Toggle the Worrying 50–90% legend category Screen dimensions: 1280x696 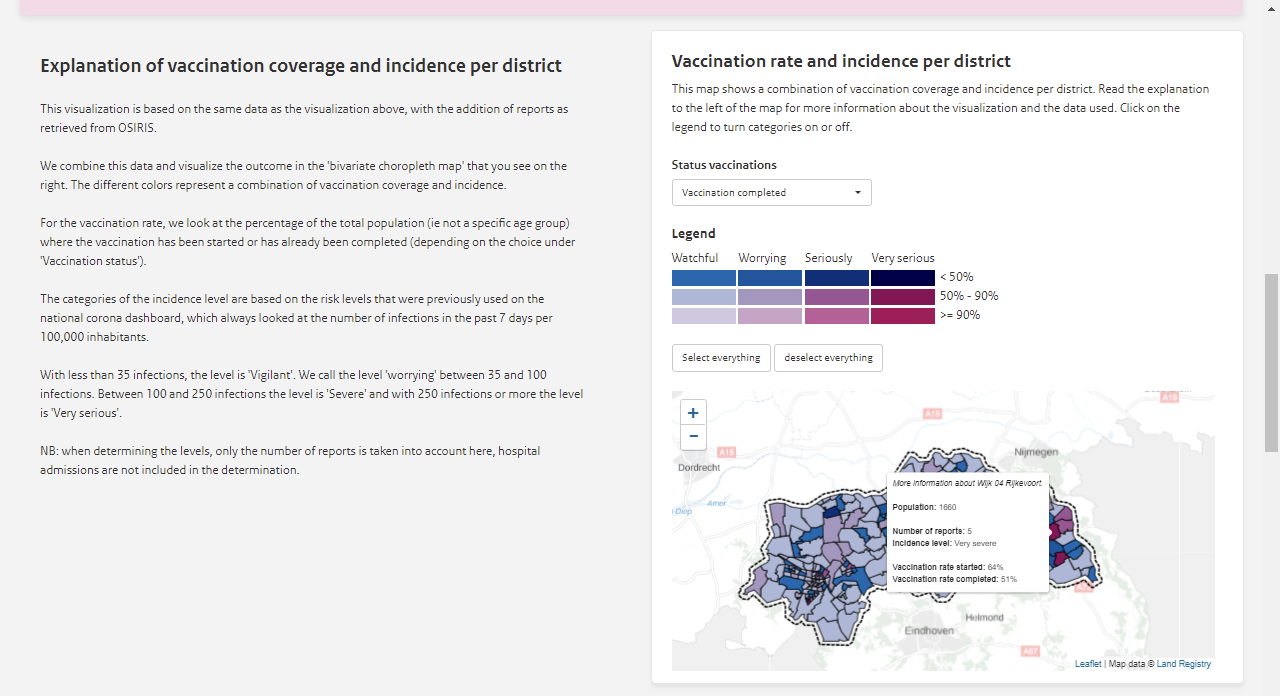pos(769,296)
